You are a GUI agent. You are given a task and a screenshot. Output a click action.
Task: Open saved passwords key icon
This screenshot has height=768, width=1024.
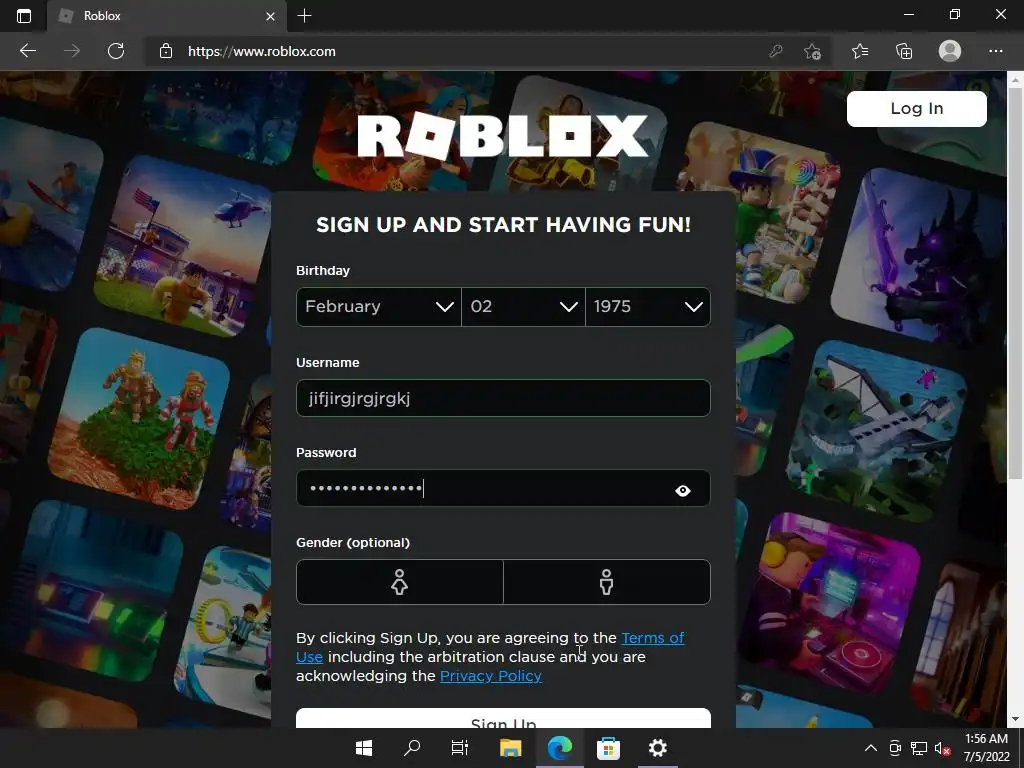pyautogui.click(x=775, y=51)
